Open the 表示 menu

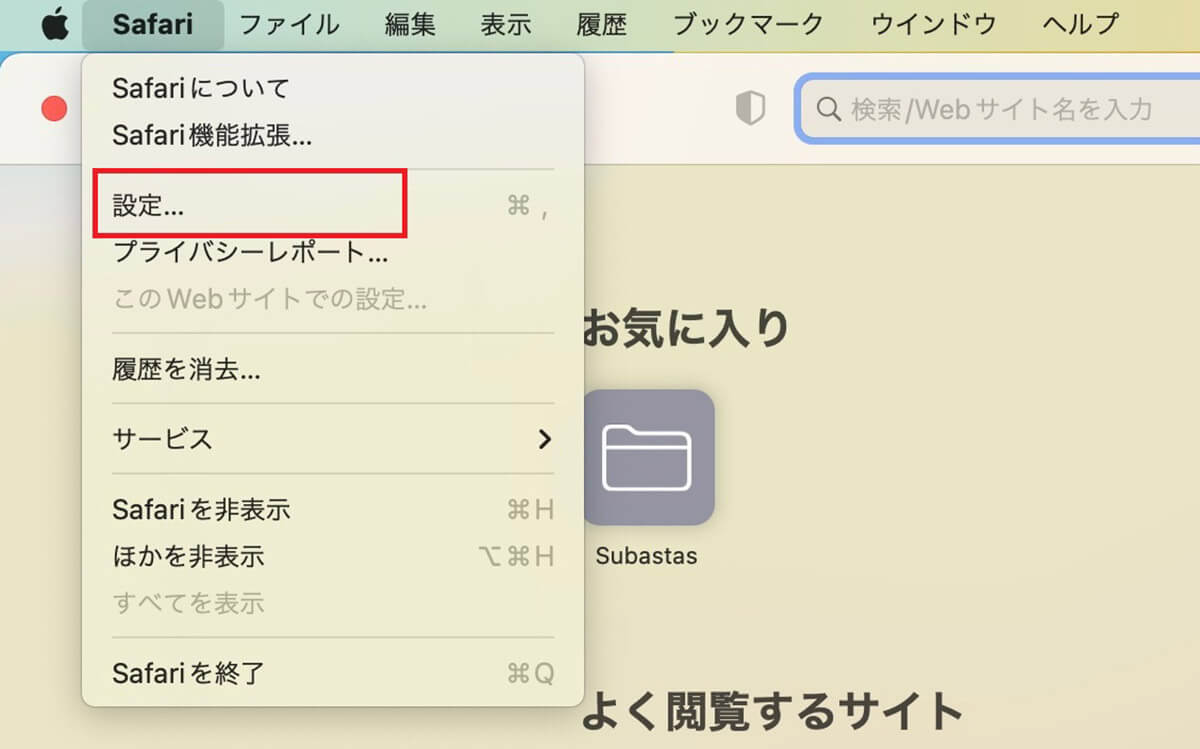click(506, 25)
